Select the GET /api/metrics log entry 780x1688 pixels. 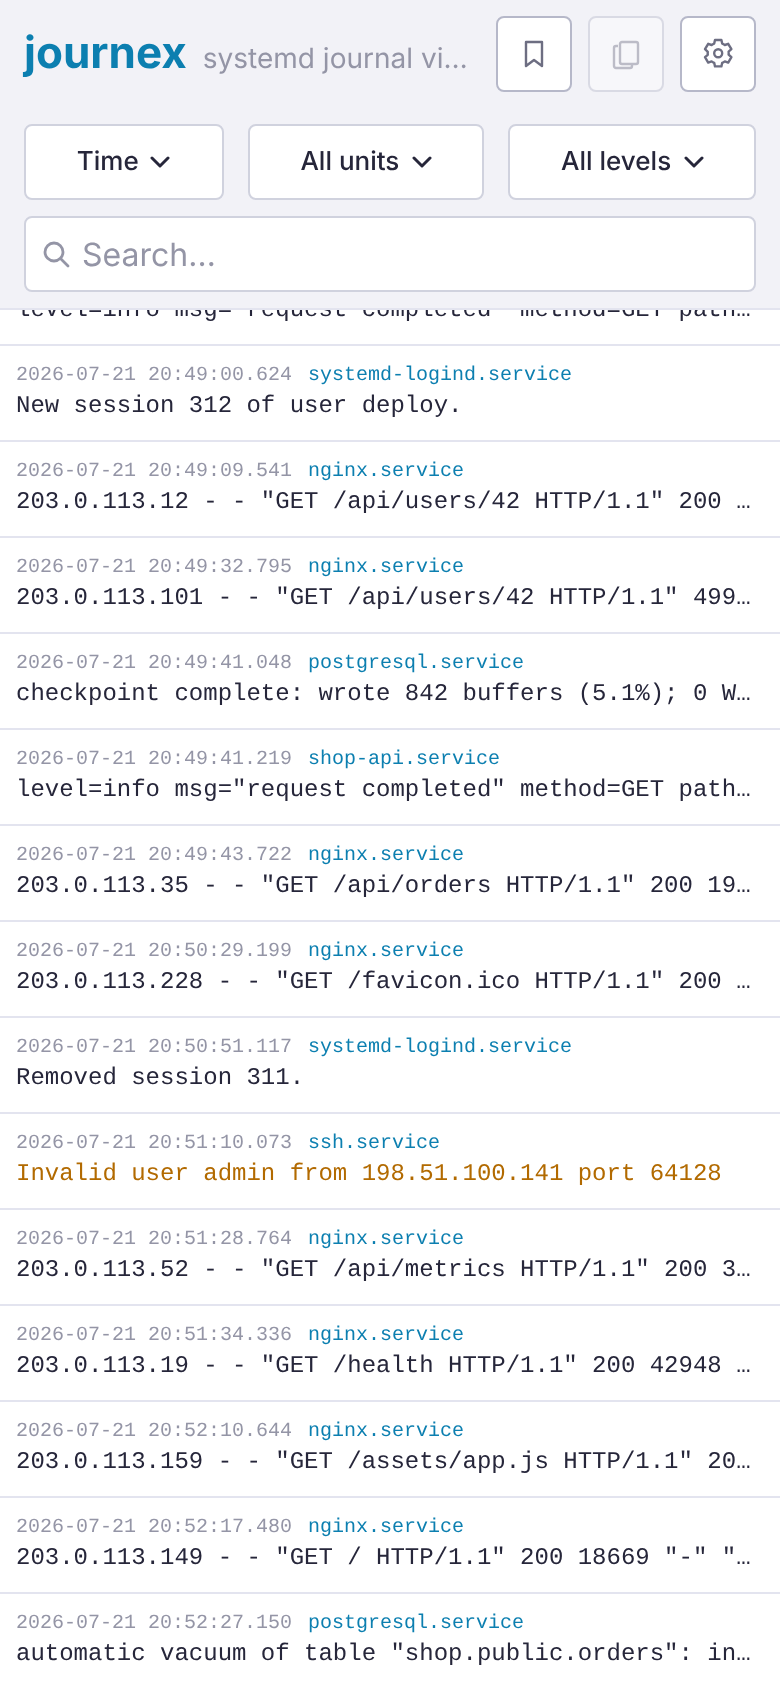(390, 1257)
